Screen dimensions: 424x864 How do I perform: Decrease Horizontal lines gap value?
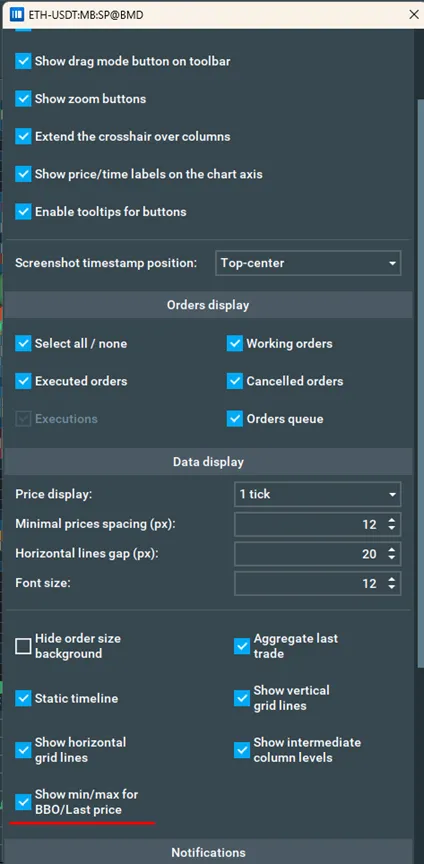(391, 558)
